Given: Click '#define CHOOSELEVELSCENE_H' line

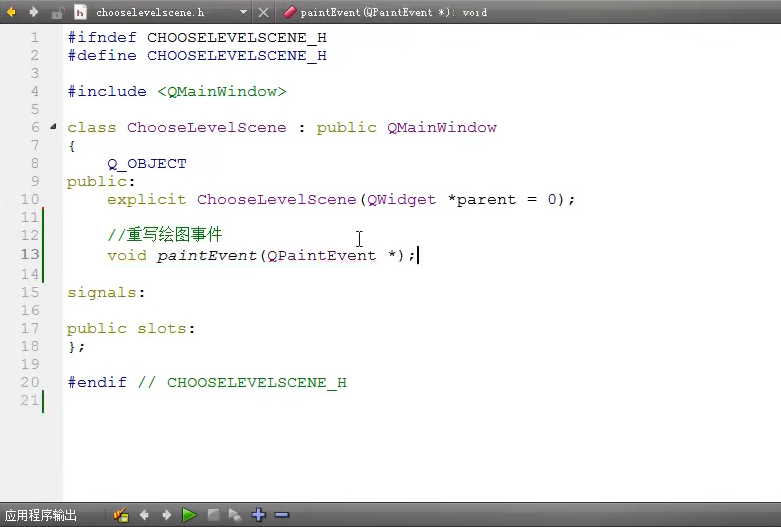Looking at the screenshot, I should [197, 55].
